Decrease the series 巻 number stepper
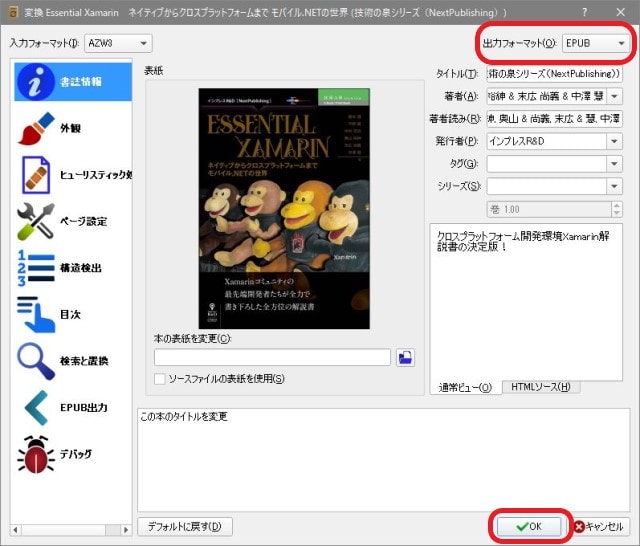This screenshot has width=640, height=546. (617, 213)
